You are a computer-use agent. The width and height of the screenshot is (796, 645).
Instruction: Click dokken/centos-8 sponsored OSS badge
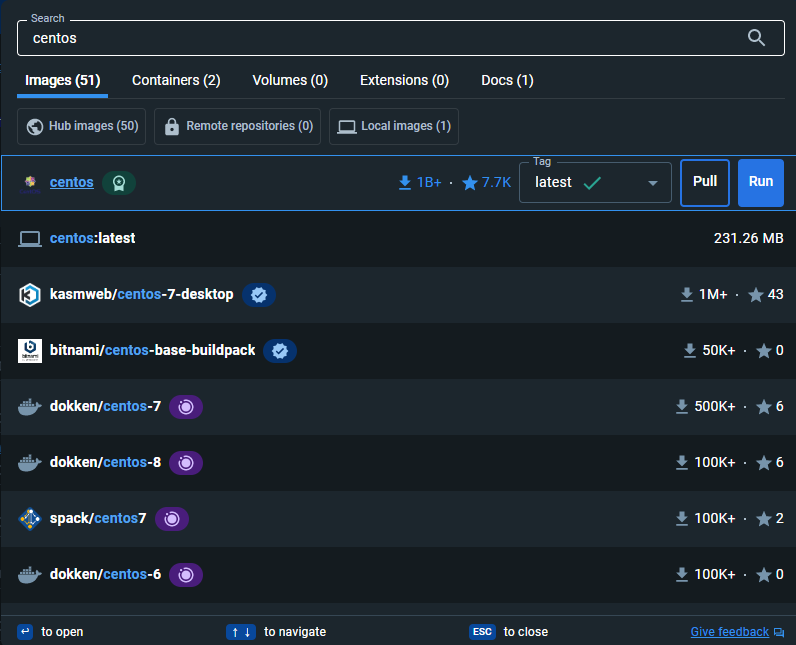pos(186,462)
